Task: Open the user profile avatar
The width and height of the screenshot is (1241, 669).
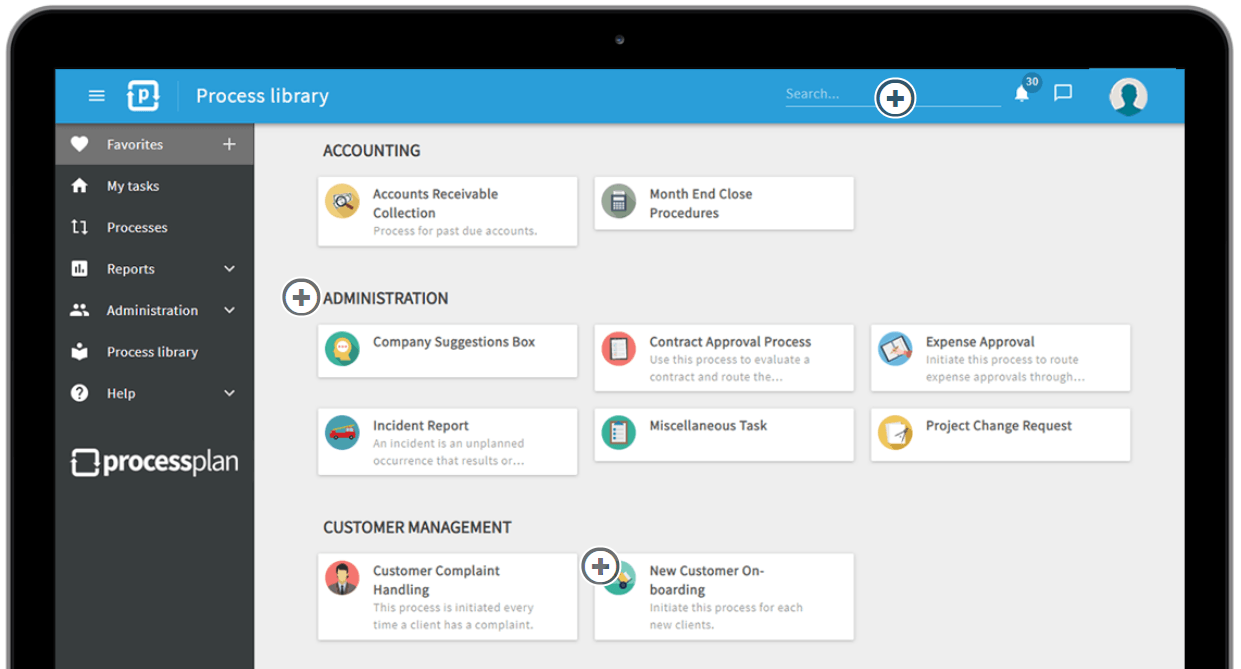Action: point(1128,96)
